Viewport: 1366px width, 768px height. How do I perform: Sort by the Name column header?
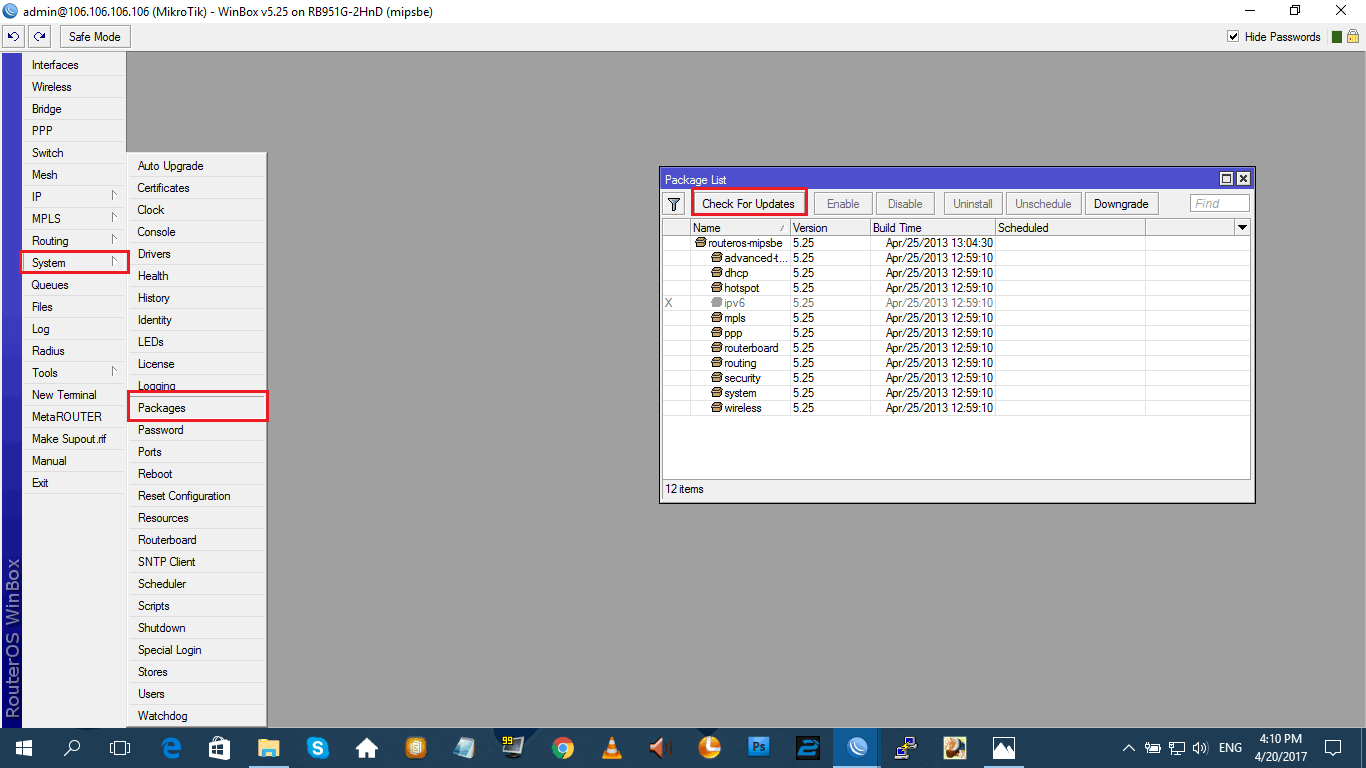[x=739, y=228]
